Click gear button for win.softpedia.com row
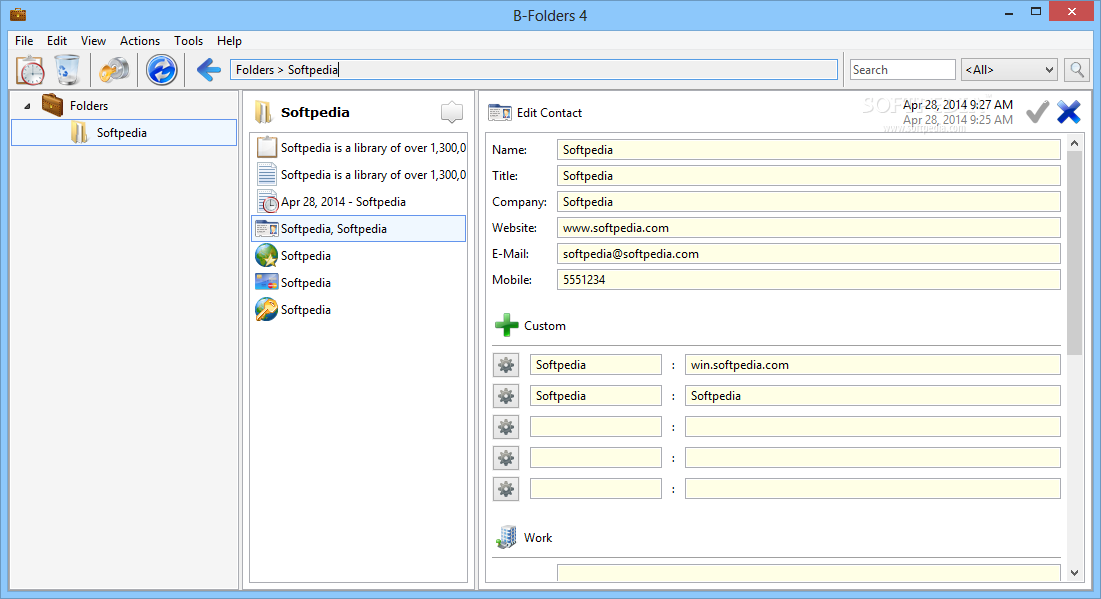 (506, 364)
